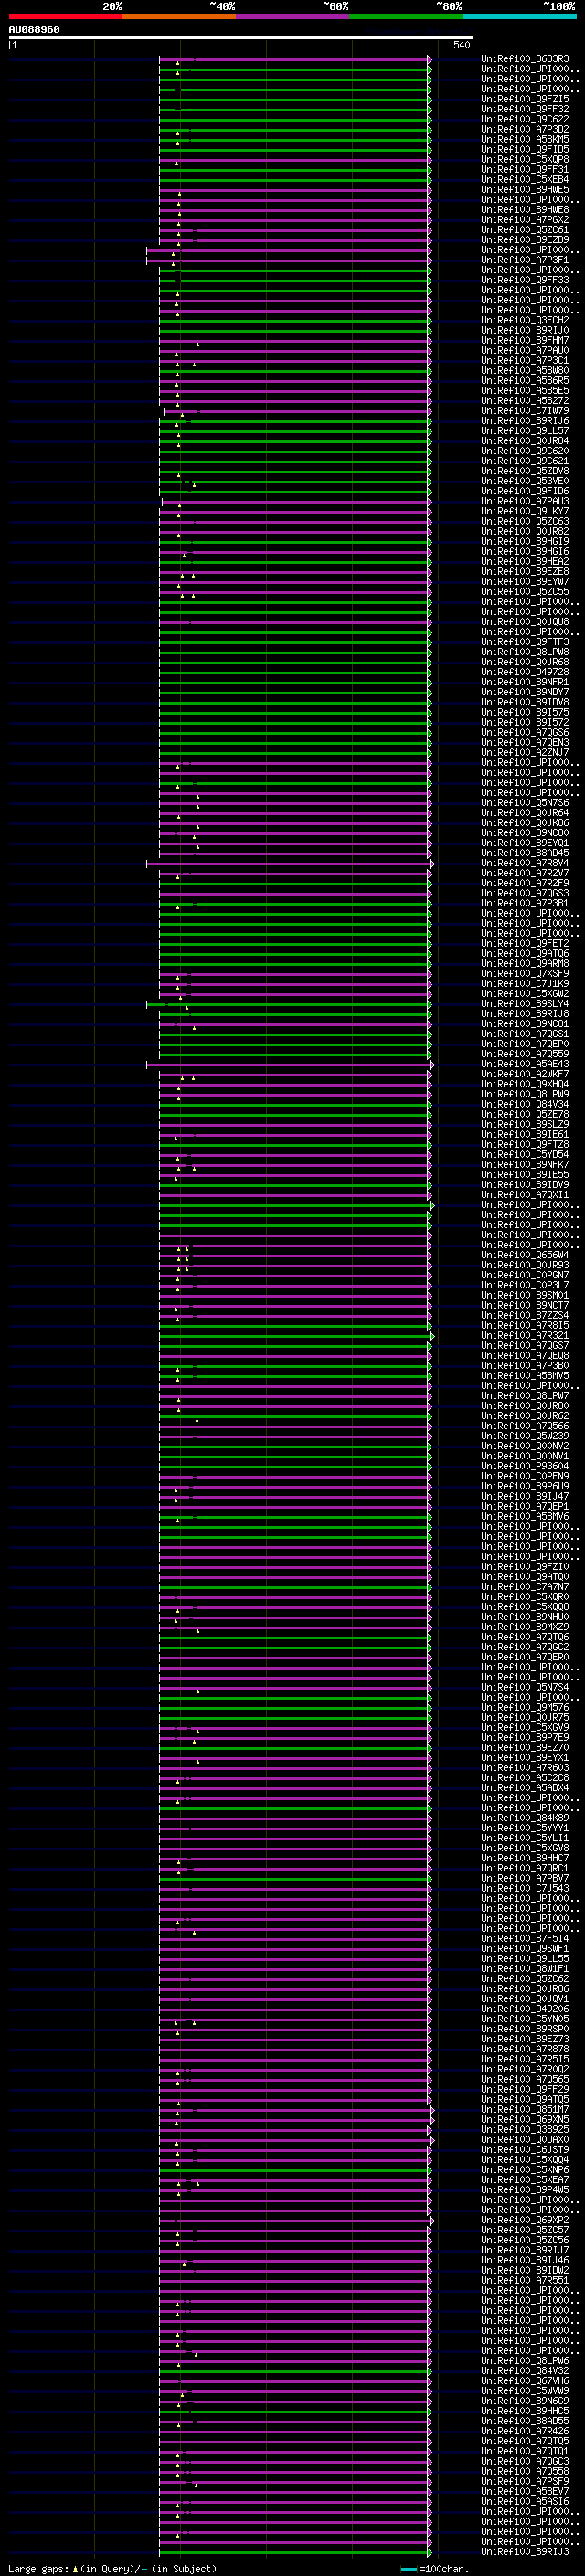Click label UniRef100_Q9FID5

coord(525,149)
